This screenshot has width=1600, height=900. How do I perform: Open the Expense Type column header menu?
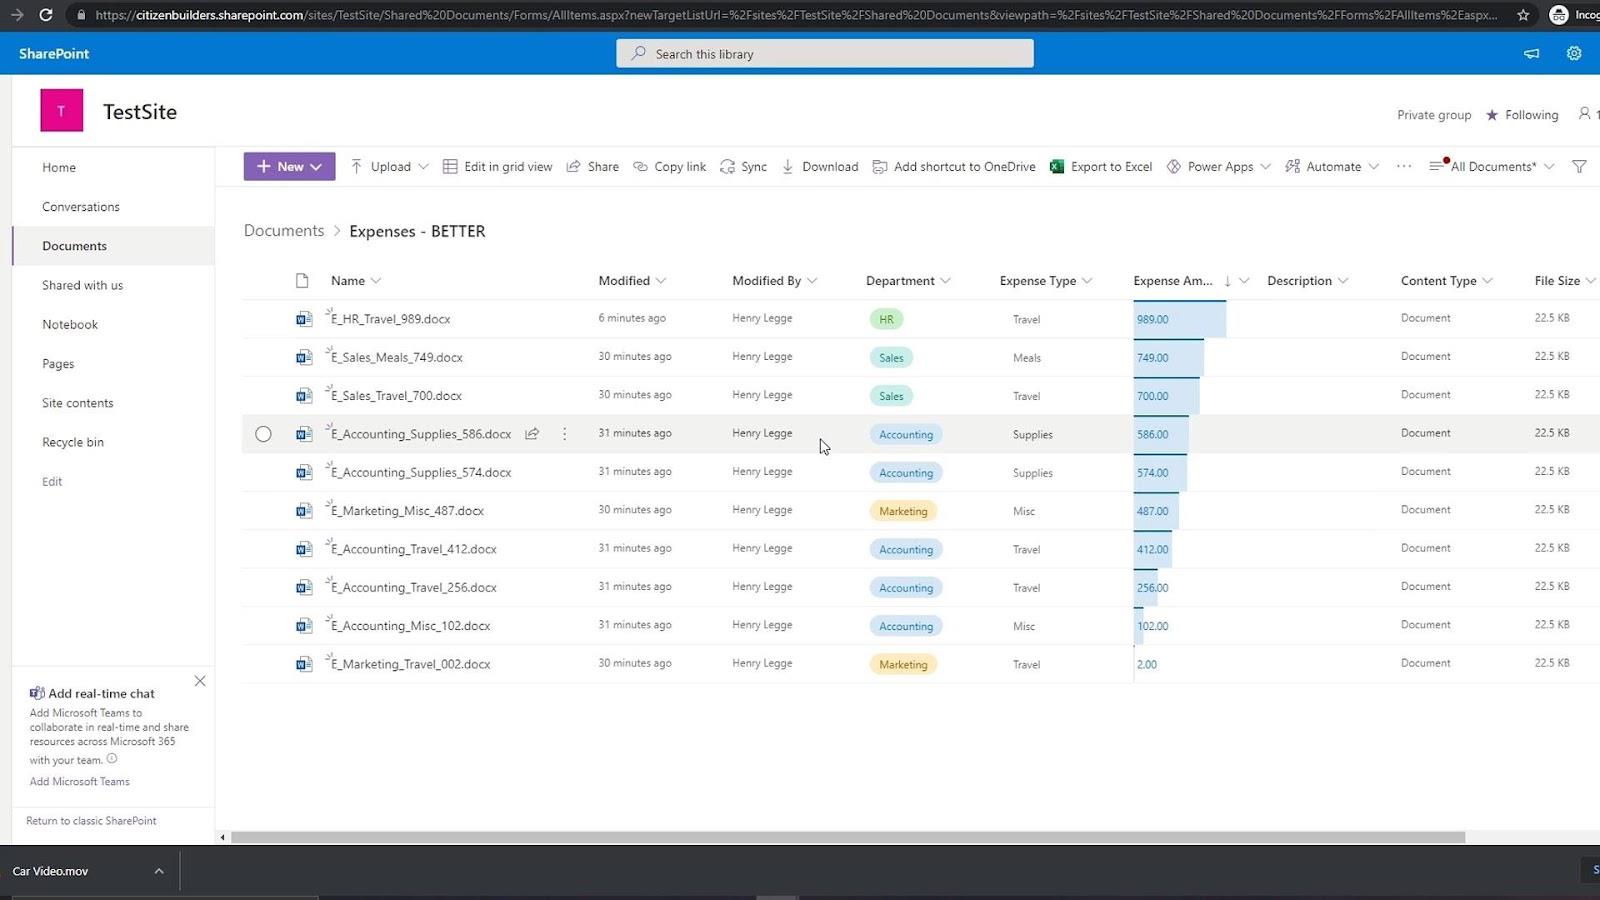click(1046, 281)
